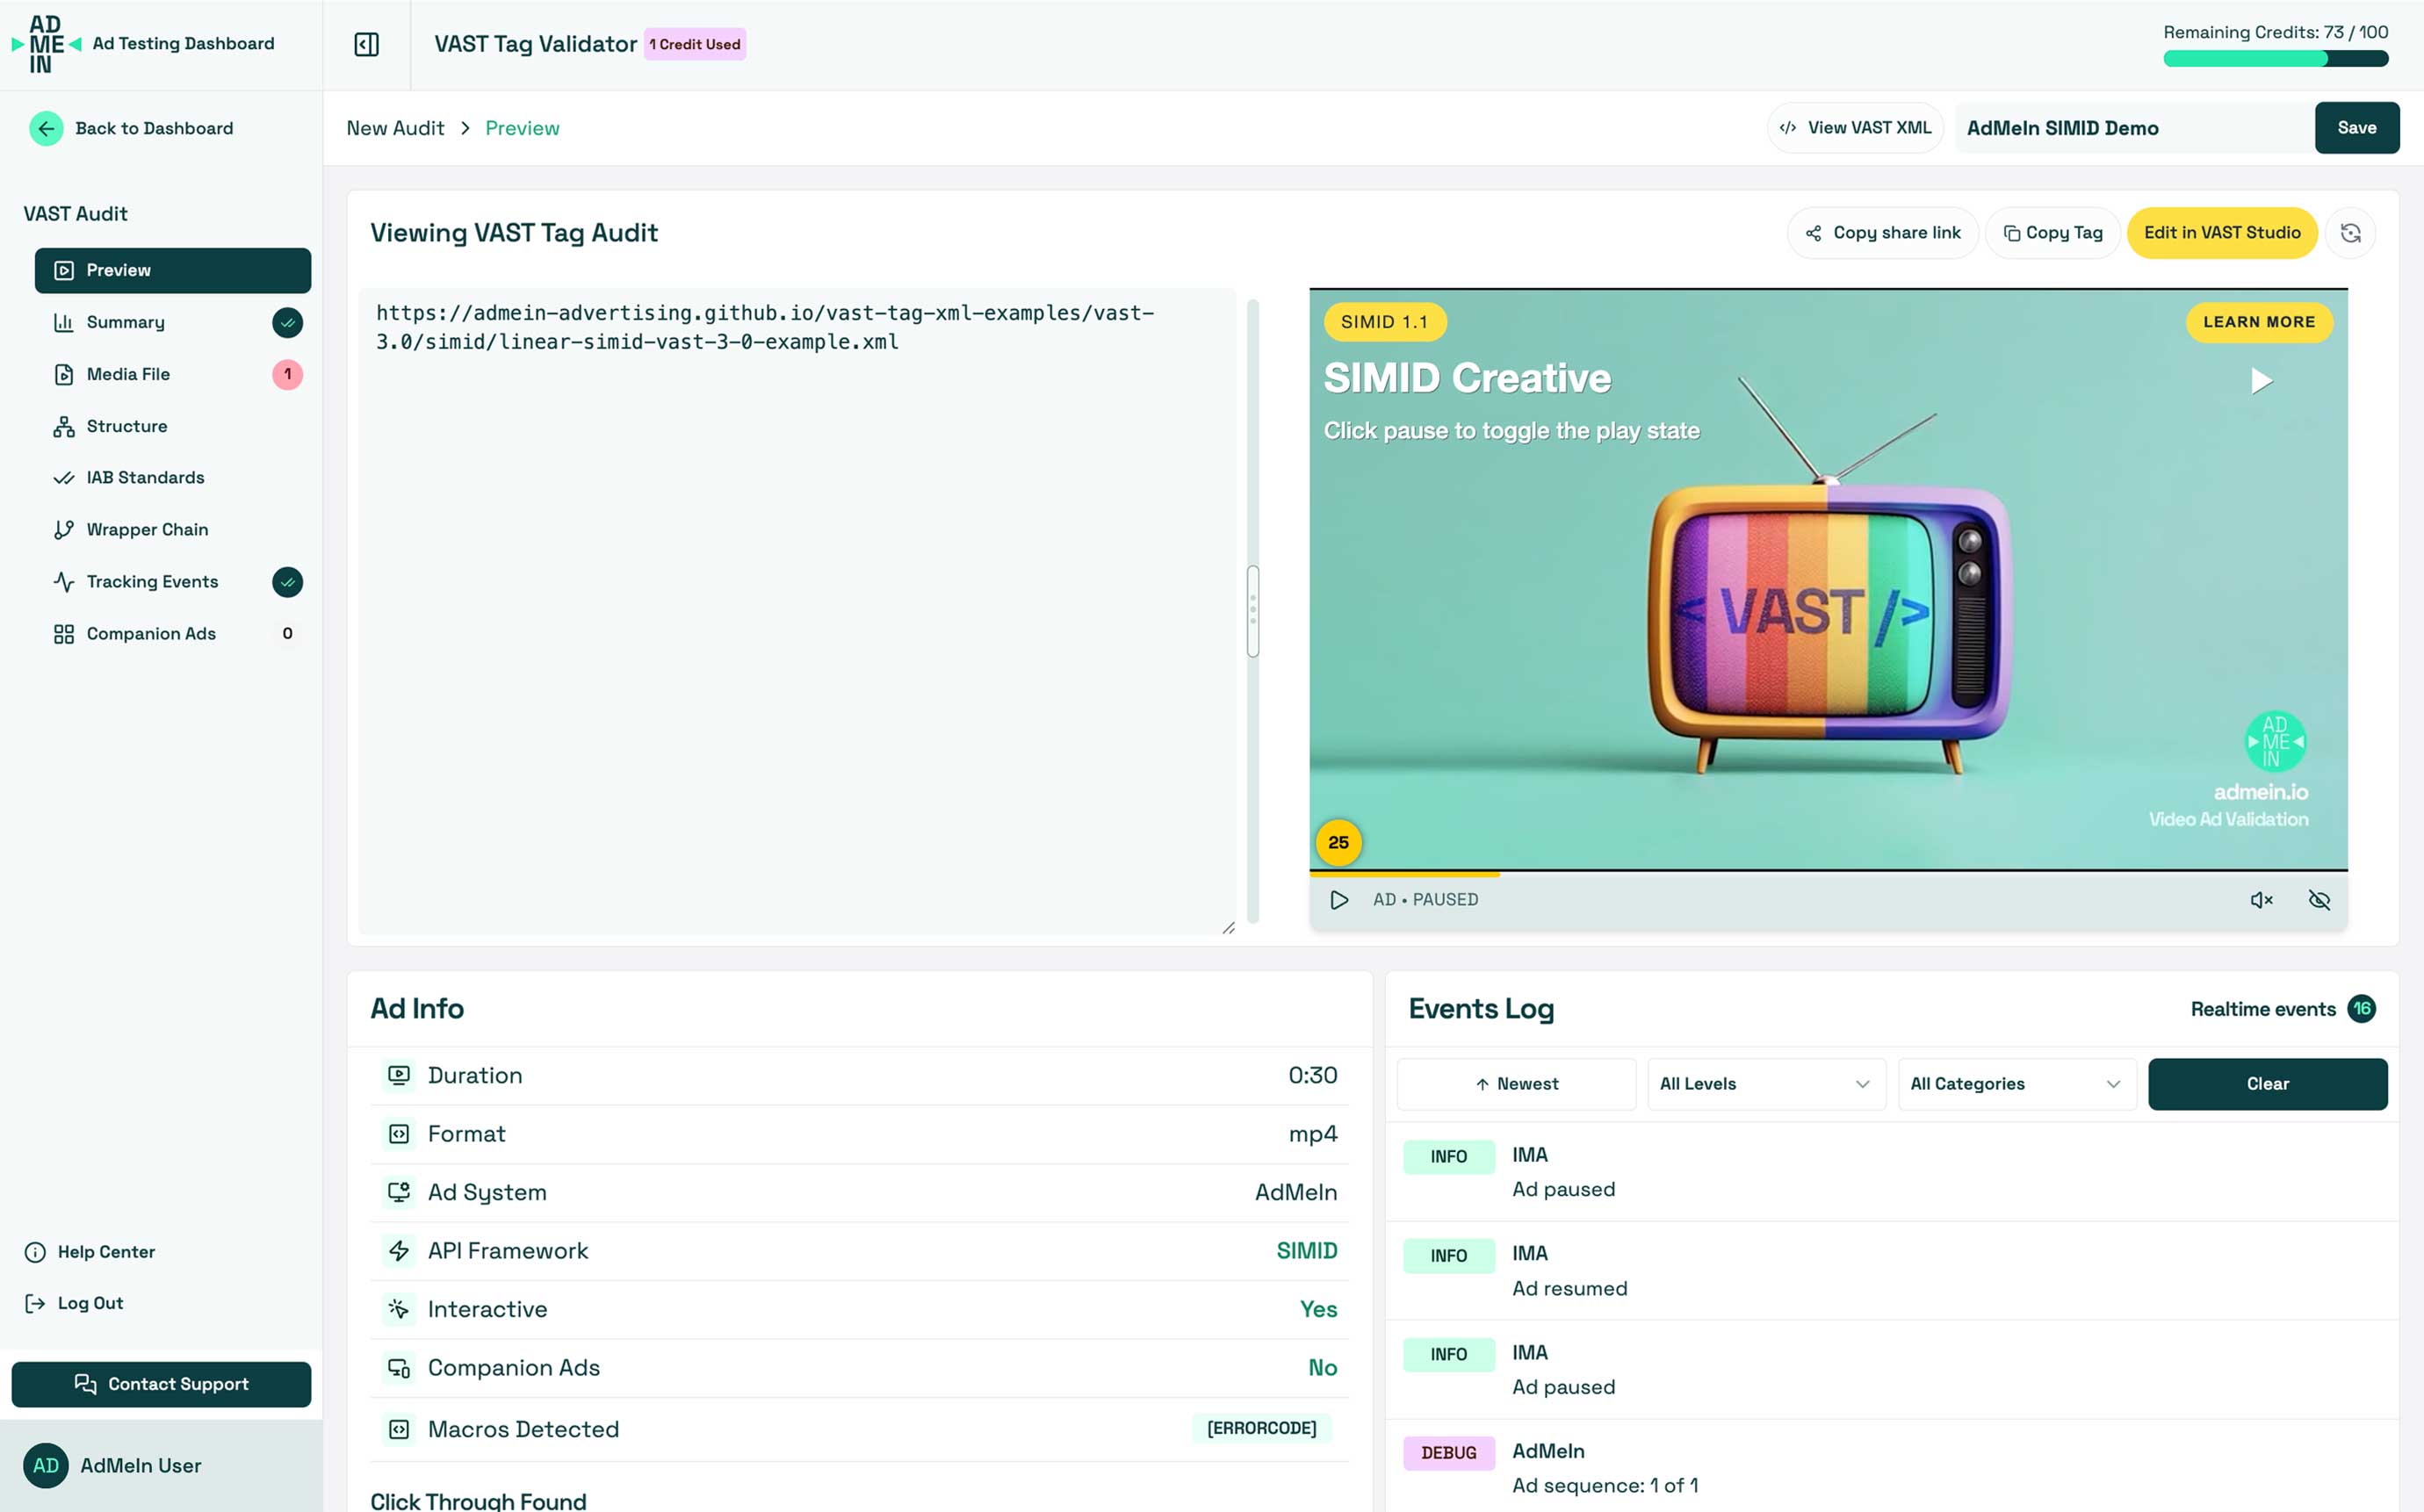Click the Remaining Credits progress bar

[2275, 59]
